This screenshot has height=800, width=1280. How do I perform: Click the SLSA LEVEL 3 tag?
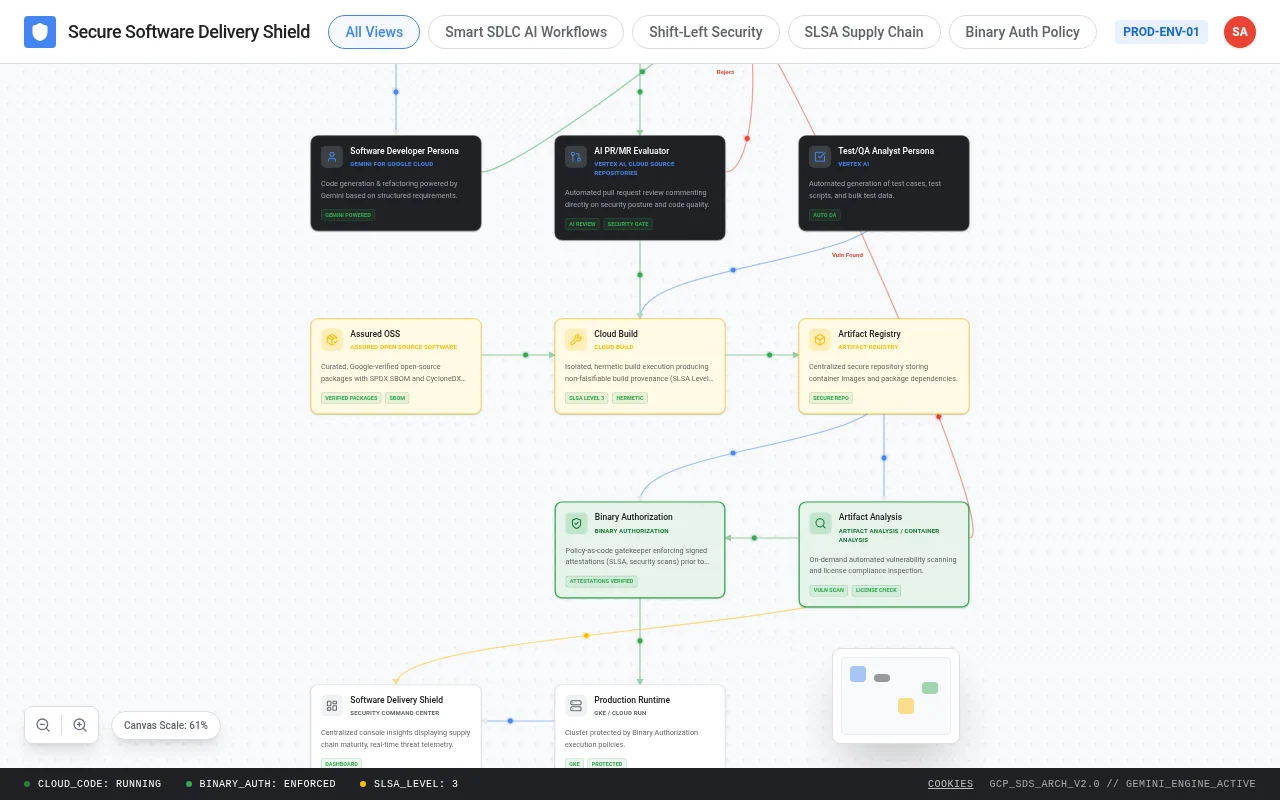pos(587,398)
